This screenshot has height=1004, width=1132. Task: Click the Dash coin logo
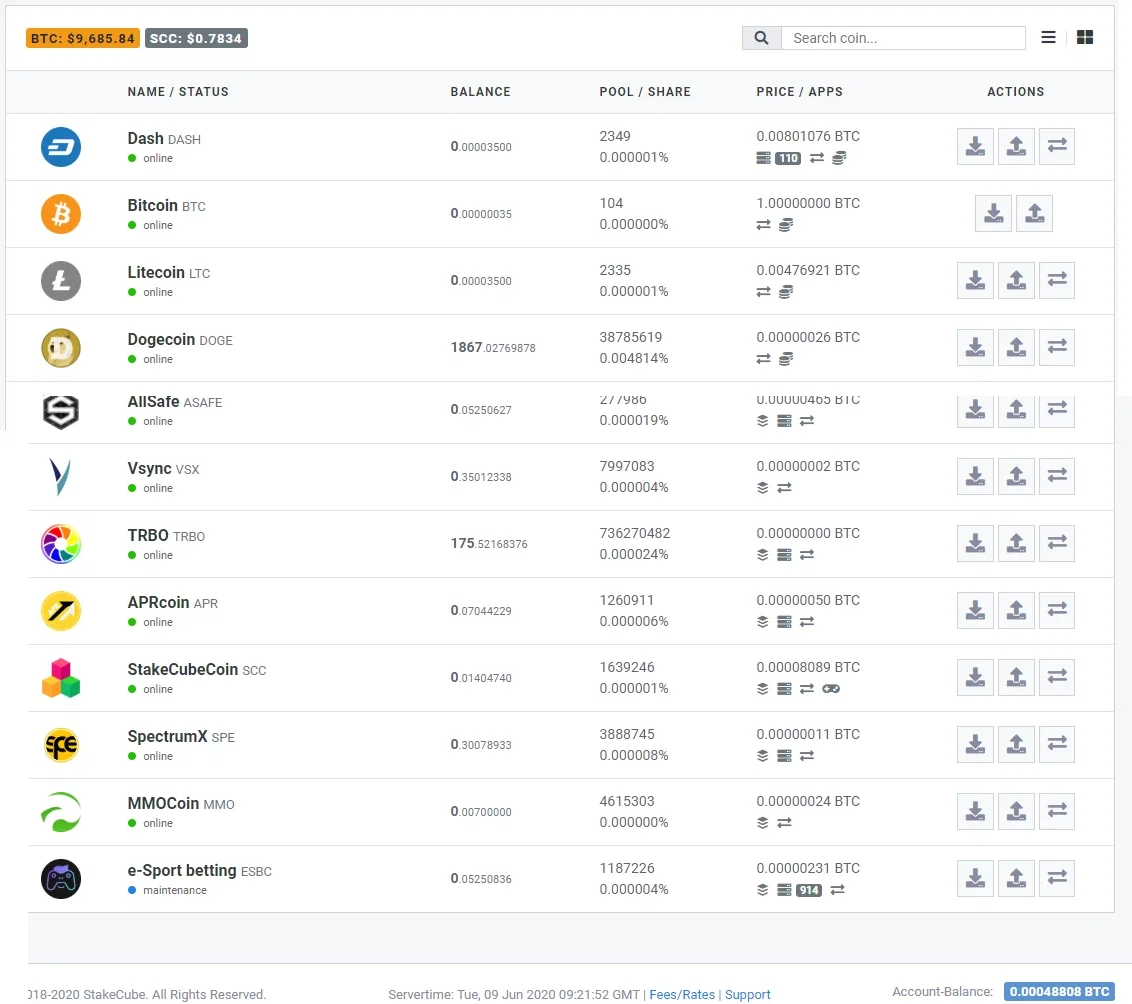coord(61,147)
